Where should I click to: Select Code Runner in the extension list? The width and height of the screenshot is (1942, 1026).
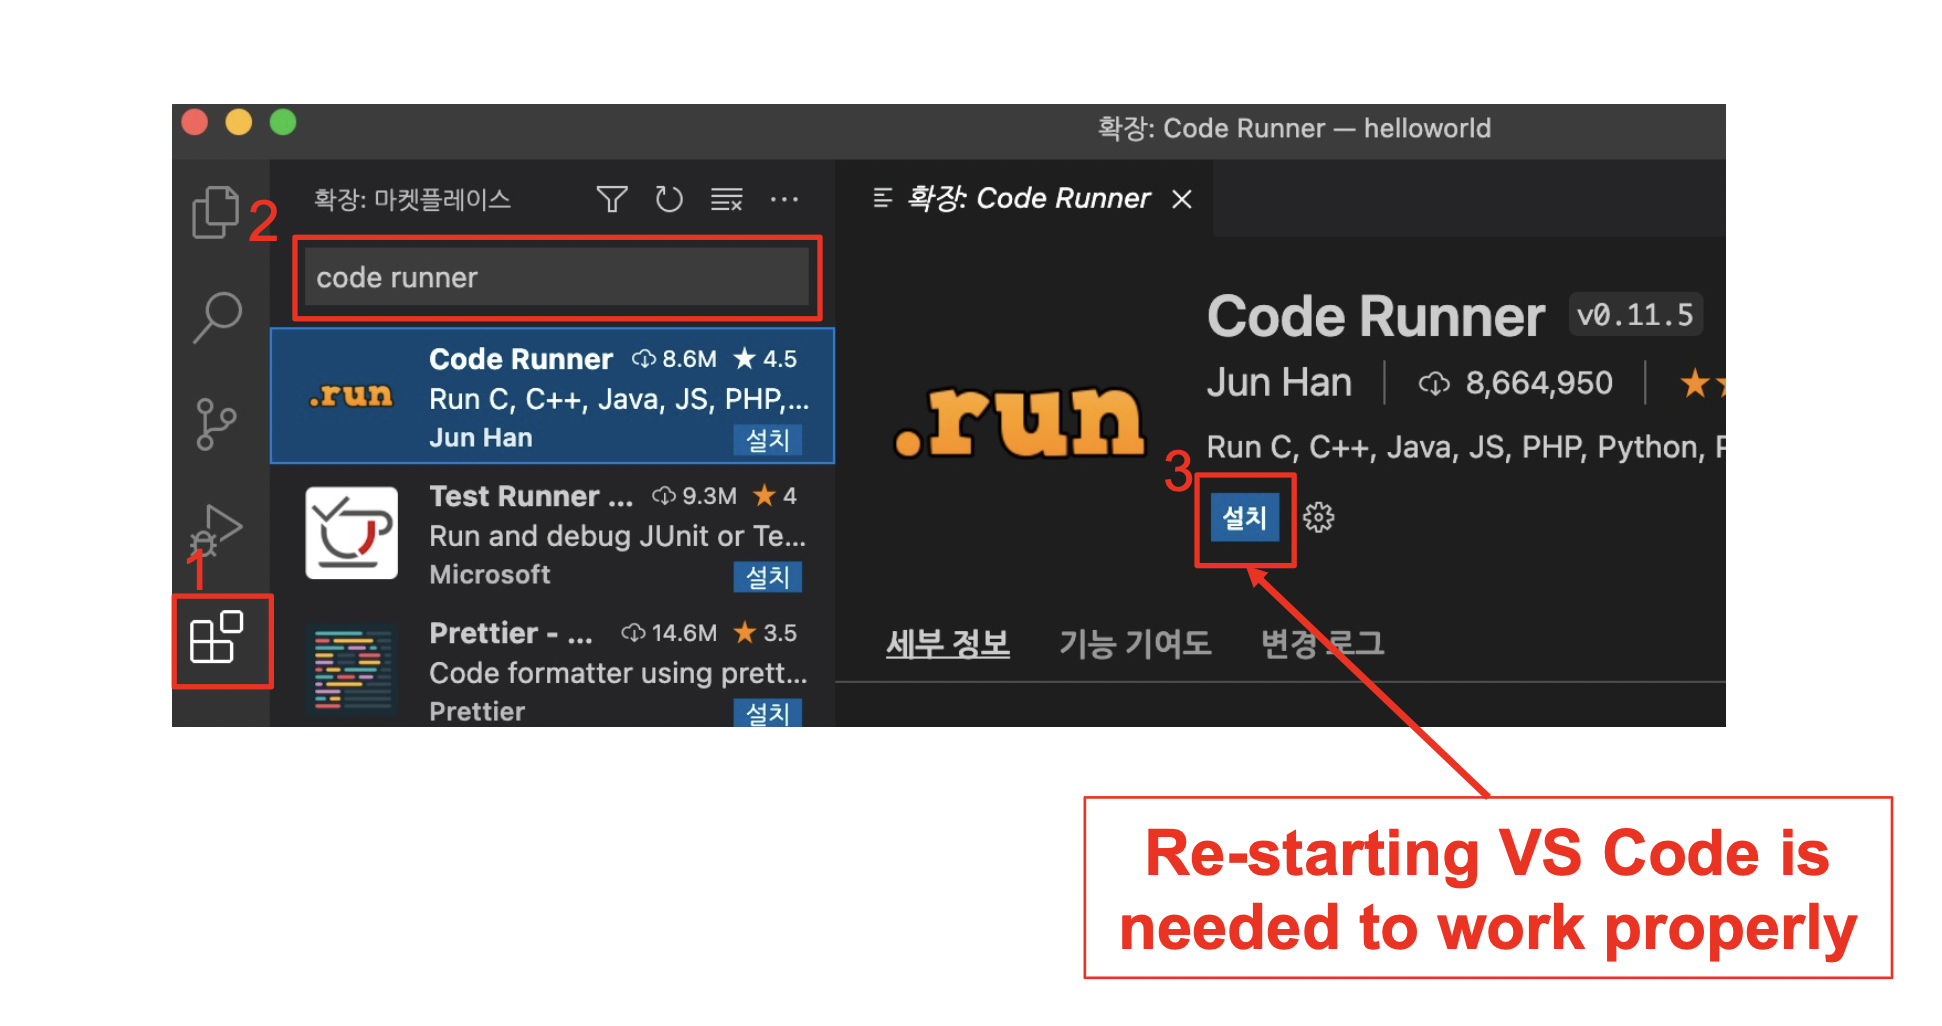pos(552,396)
